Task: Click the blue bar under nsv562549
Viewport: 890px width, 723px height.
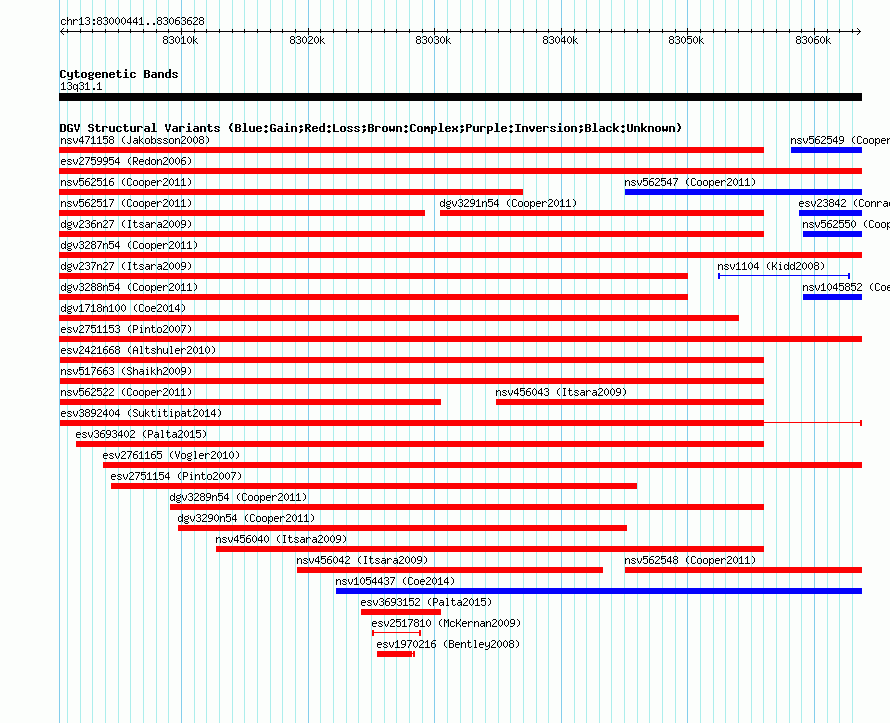Action: [826, 150]
